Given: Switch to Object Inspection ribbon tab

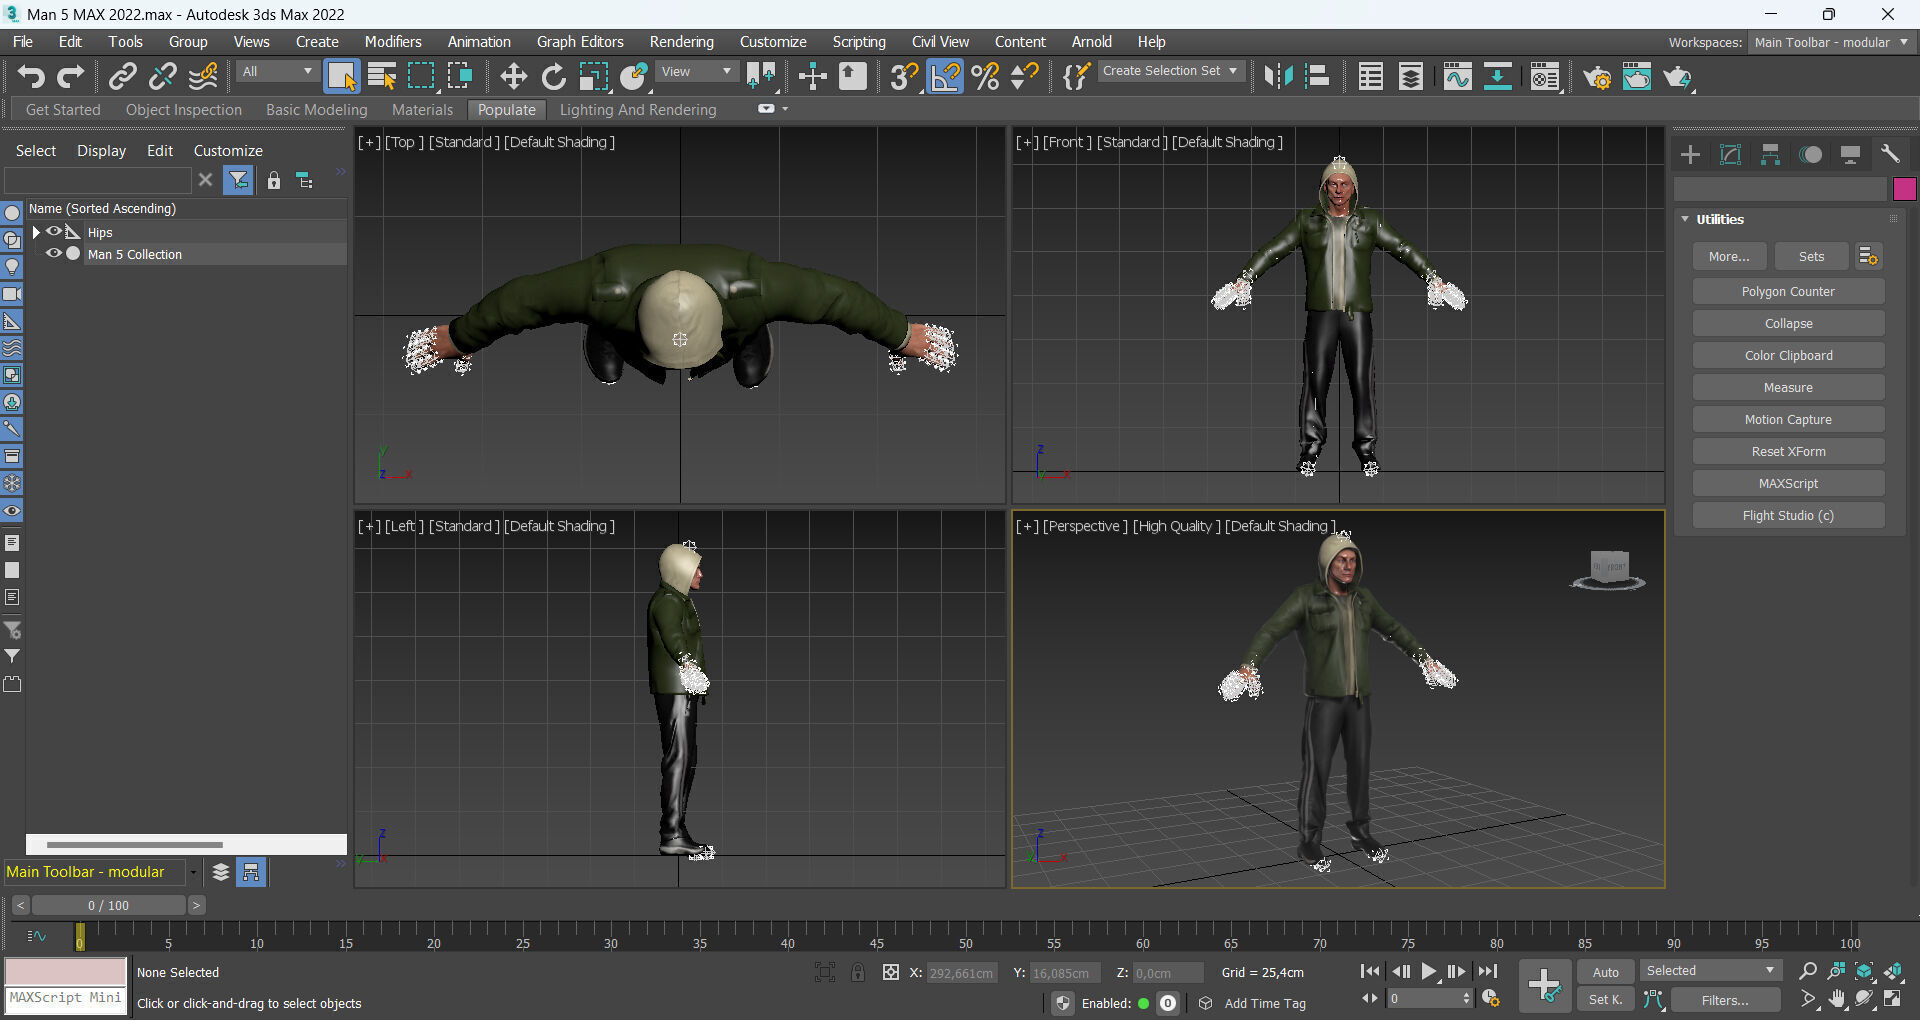Looking at the screenshot, I should pos(184,110).
